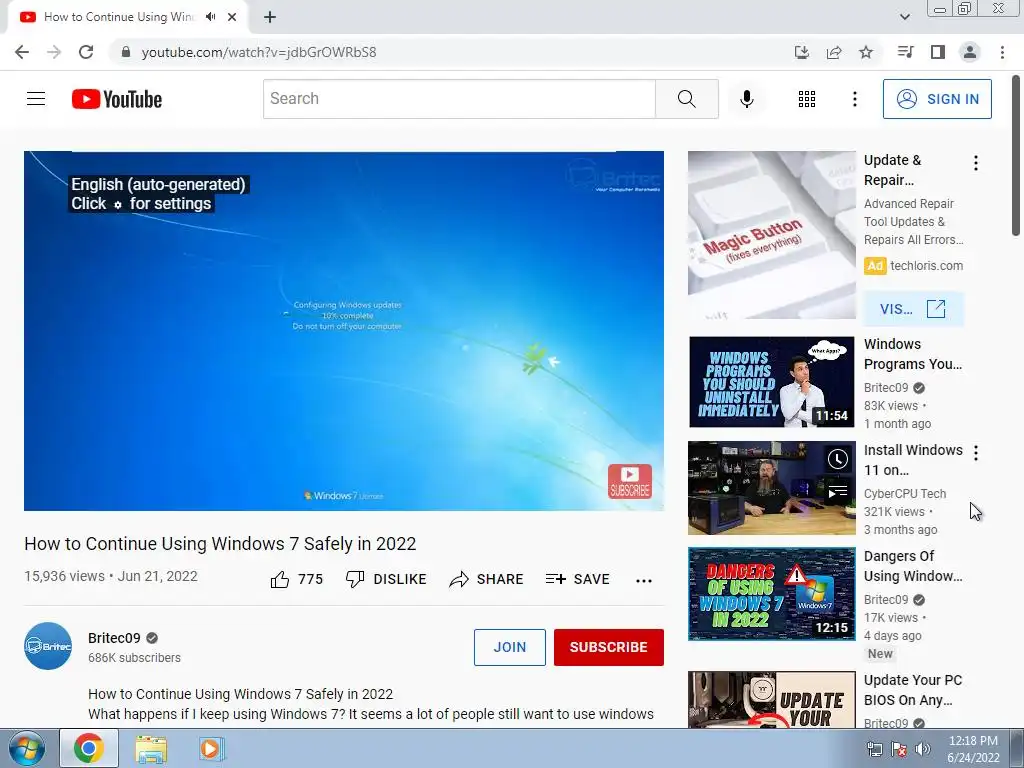The image size is (1024, 768).
Task: Start voice search with the microphone icon
Action: 746,99
